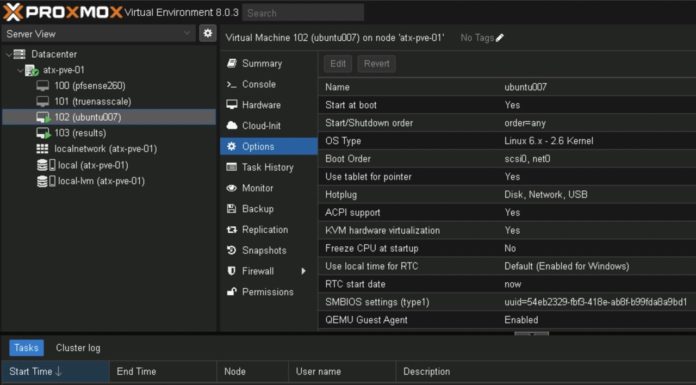Select 100 (pfsense260) in the tree

109,86
